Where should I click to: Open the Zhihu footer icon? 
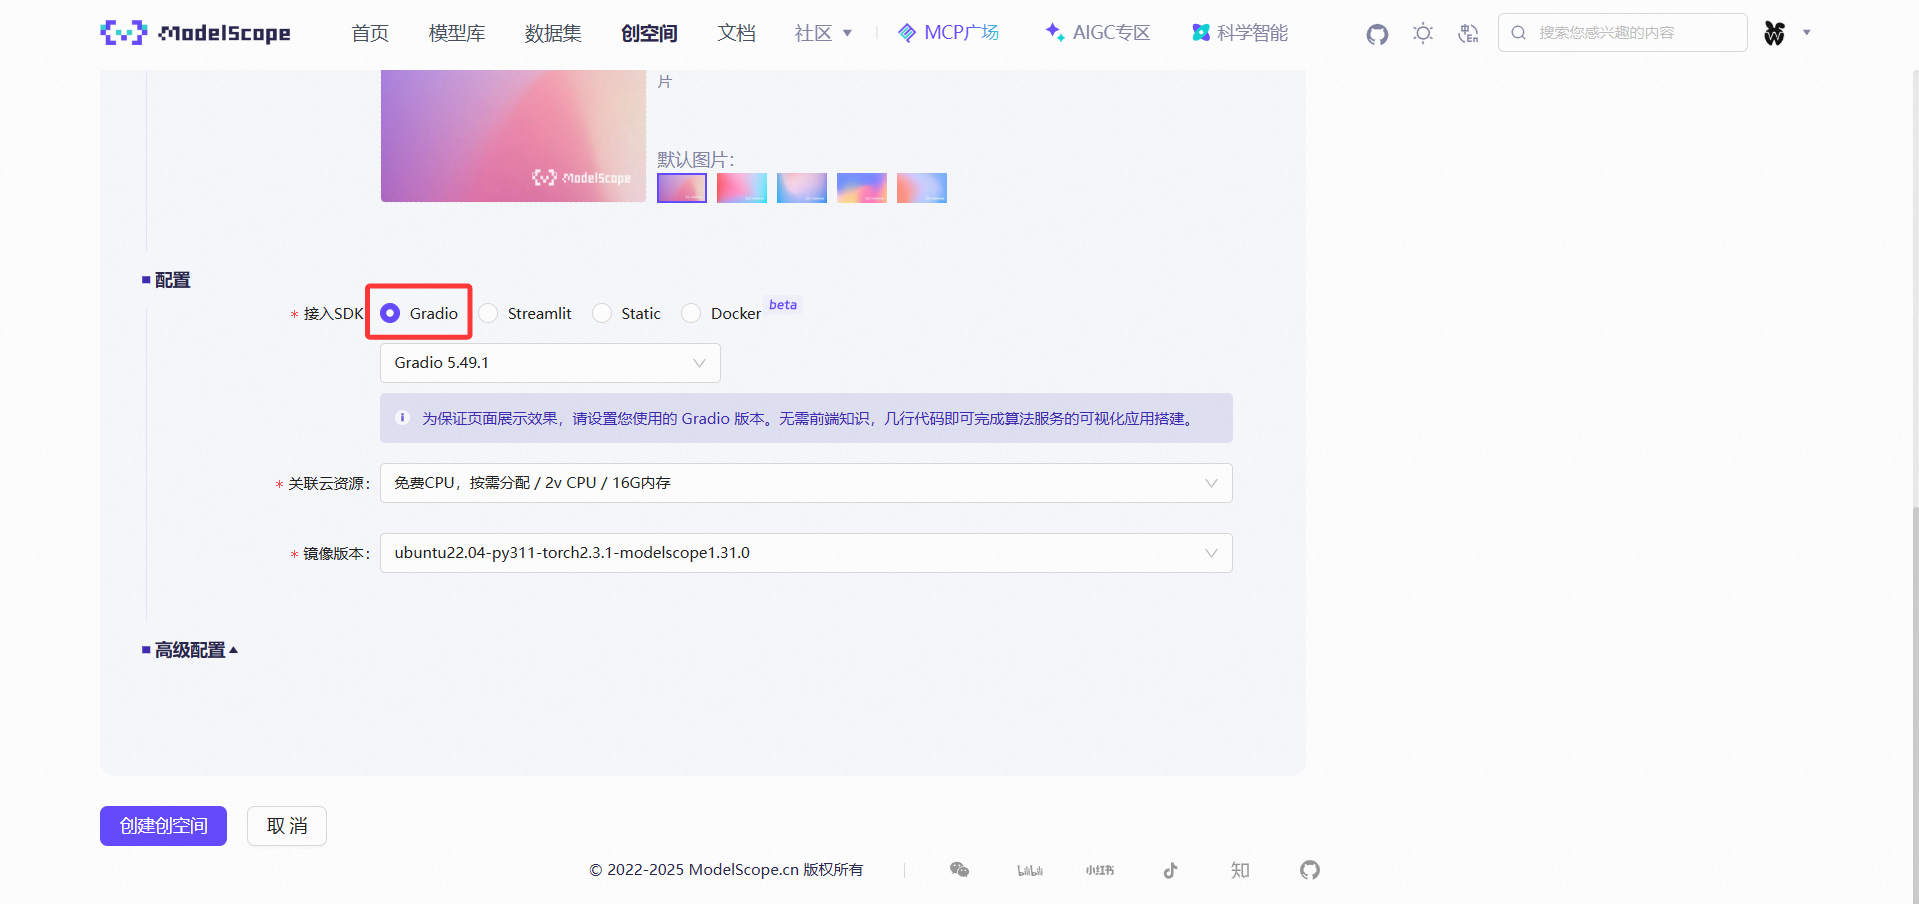pyautogui.click(x=1240, y=870)
